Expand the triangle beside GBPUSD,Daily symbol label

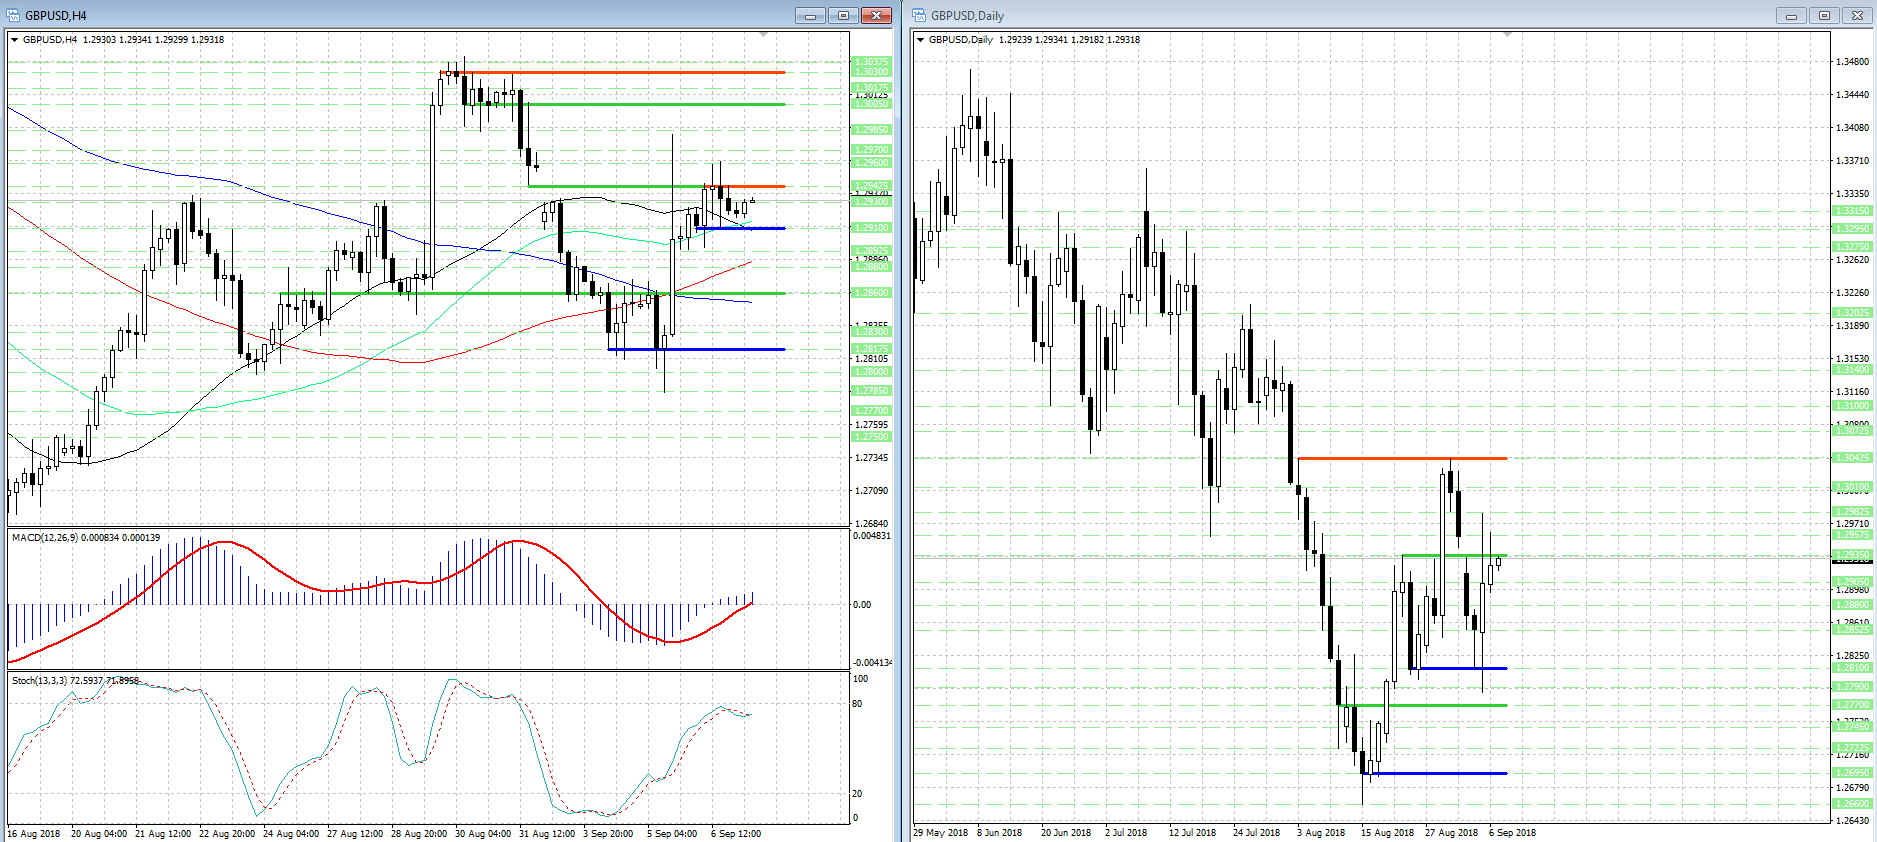tap(920, 40)
